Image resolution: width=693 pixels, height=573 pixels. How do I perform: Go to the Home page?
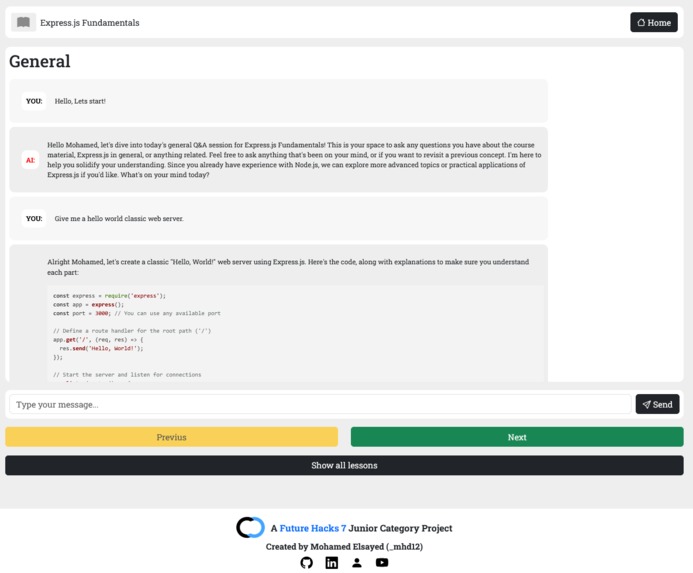click(654, 23)
